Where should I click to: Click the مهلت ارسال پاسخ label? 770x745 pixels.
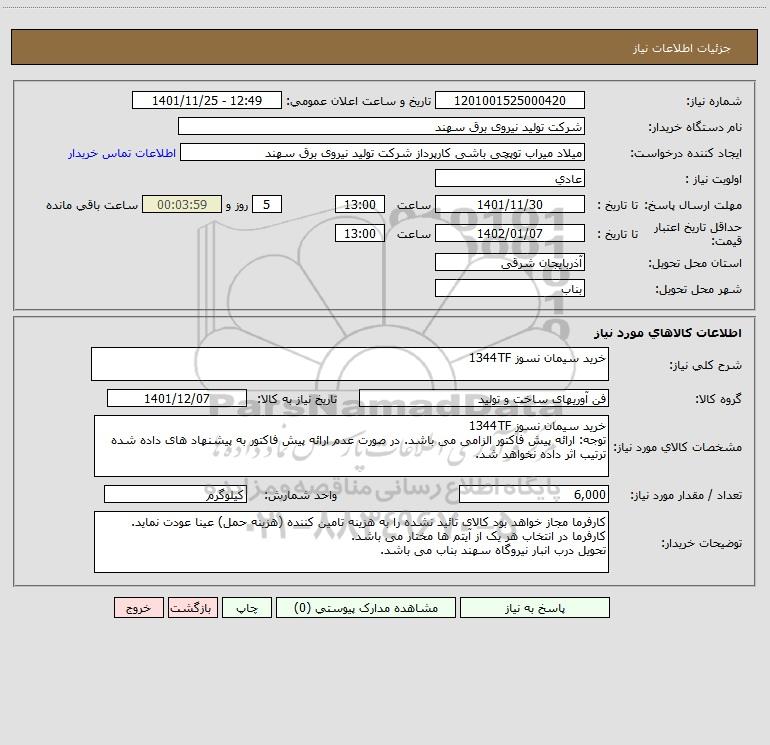click(693, 205)
